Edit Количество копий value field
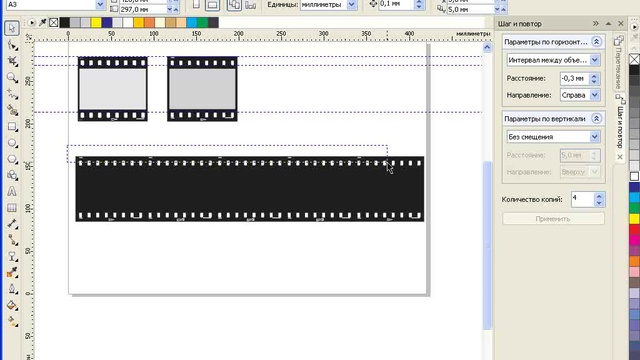 pyautogui.click(x=582, y=200)
